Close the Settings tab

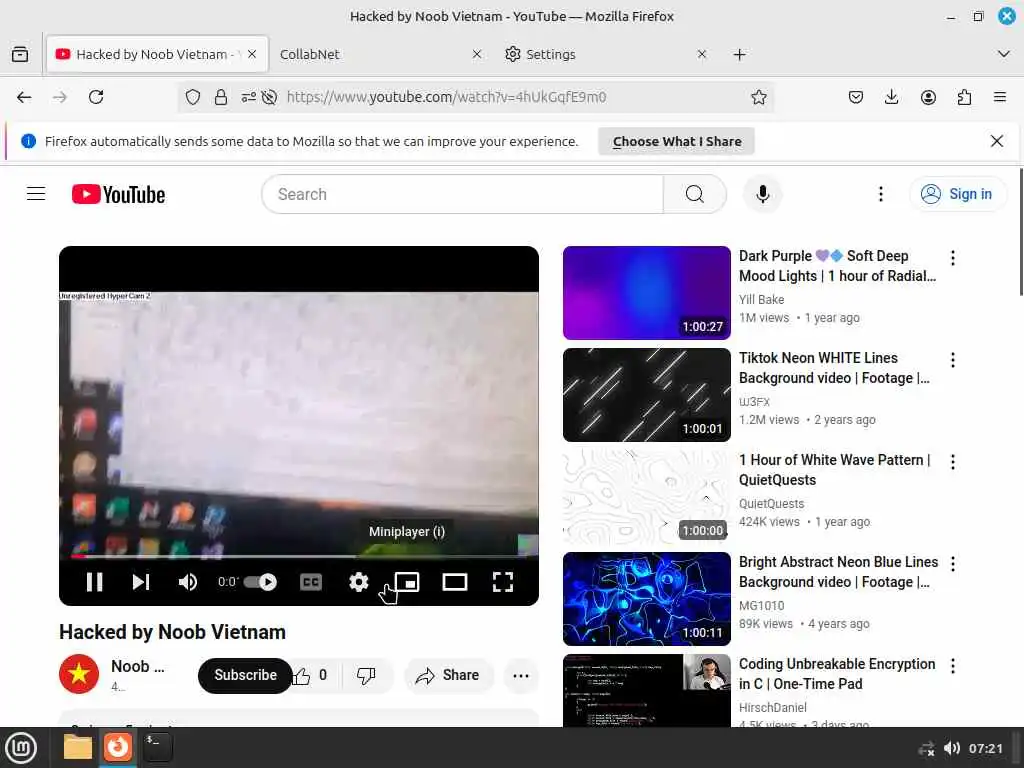pos(701,54)
